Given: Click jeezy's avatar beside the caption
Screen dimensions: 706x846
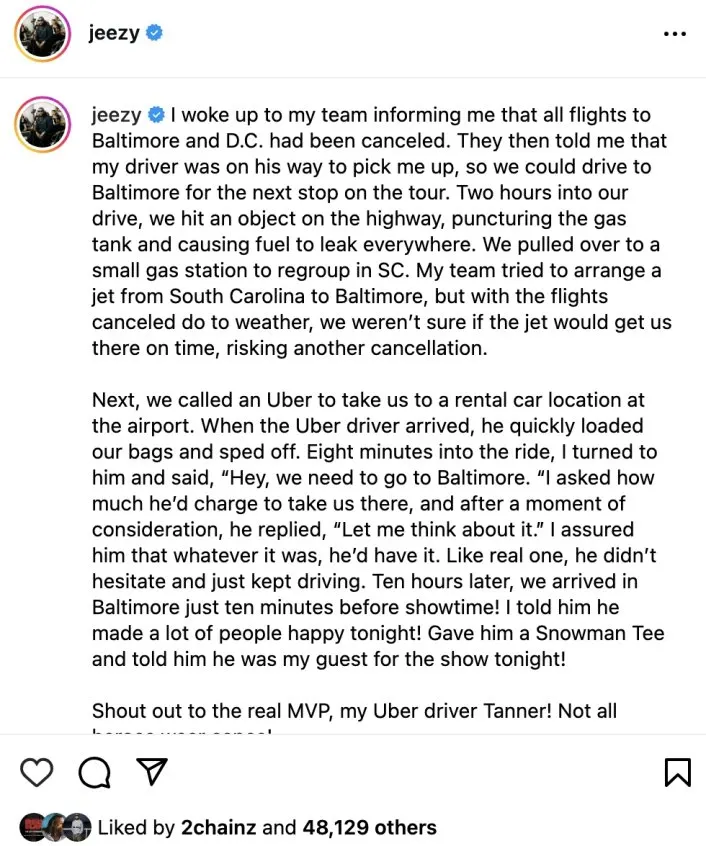Looking at the screenshot, I should click(42, 125).
